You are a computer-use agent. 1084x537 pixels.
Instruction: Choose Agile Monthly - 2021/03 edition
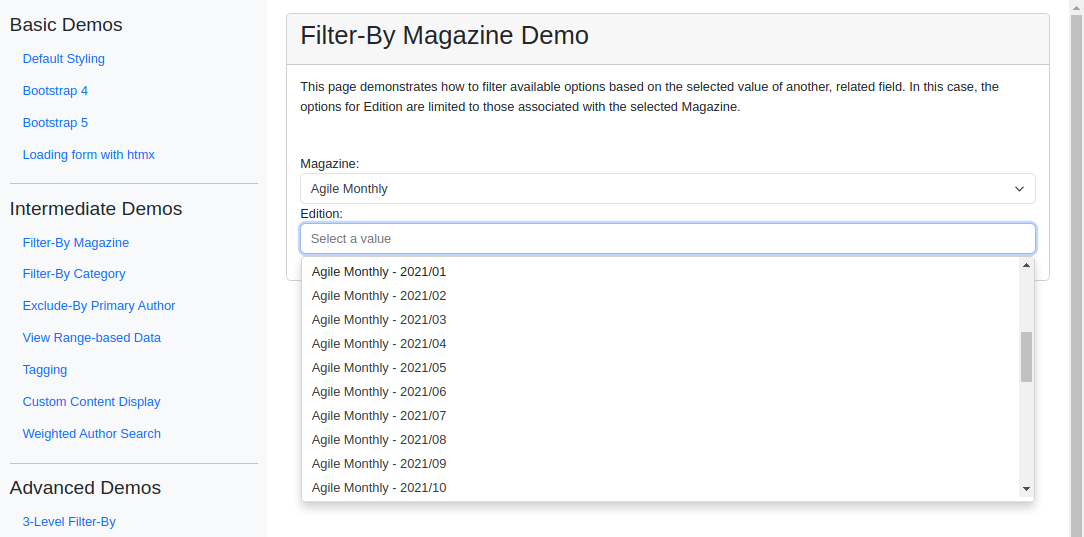661,320
